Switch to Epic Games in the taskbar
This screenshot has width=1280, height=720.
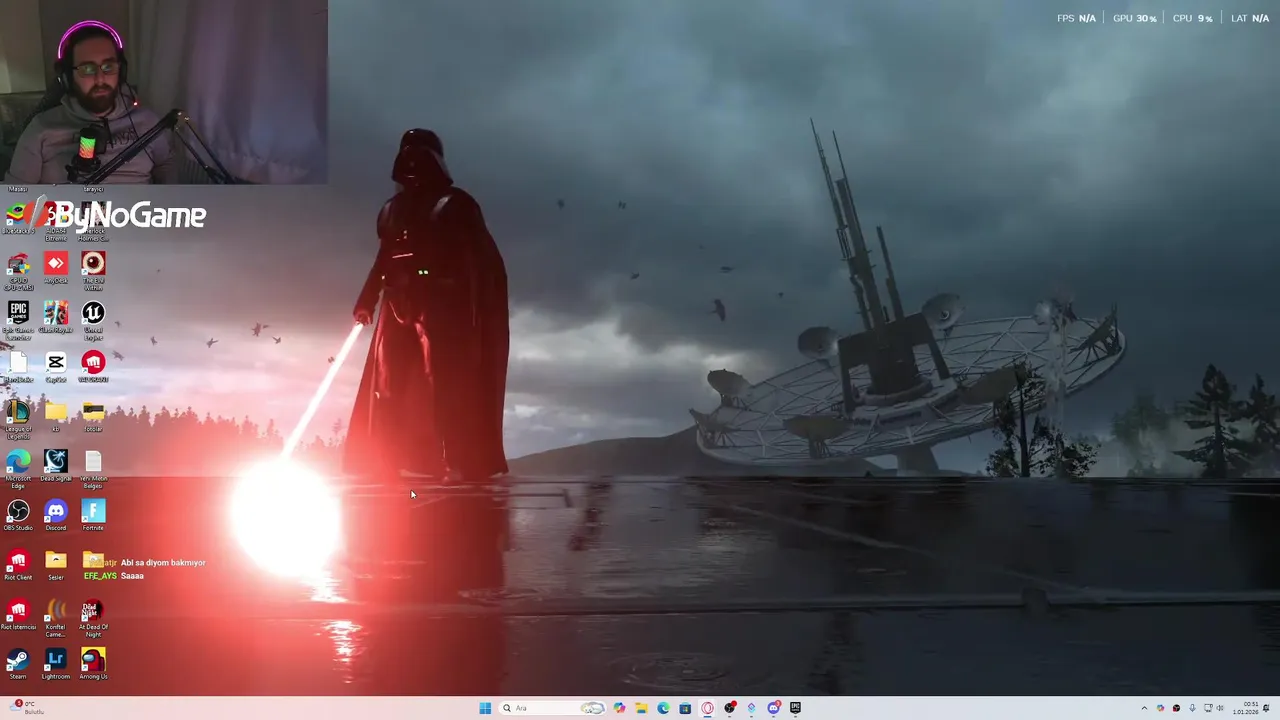coord(795,708)
